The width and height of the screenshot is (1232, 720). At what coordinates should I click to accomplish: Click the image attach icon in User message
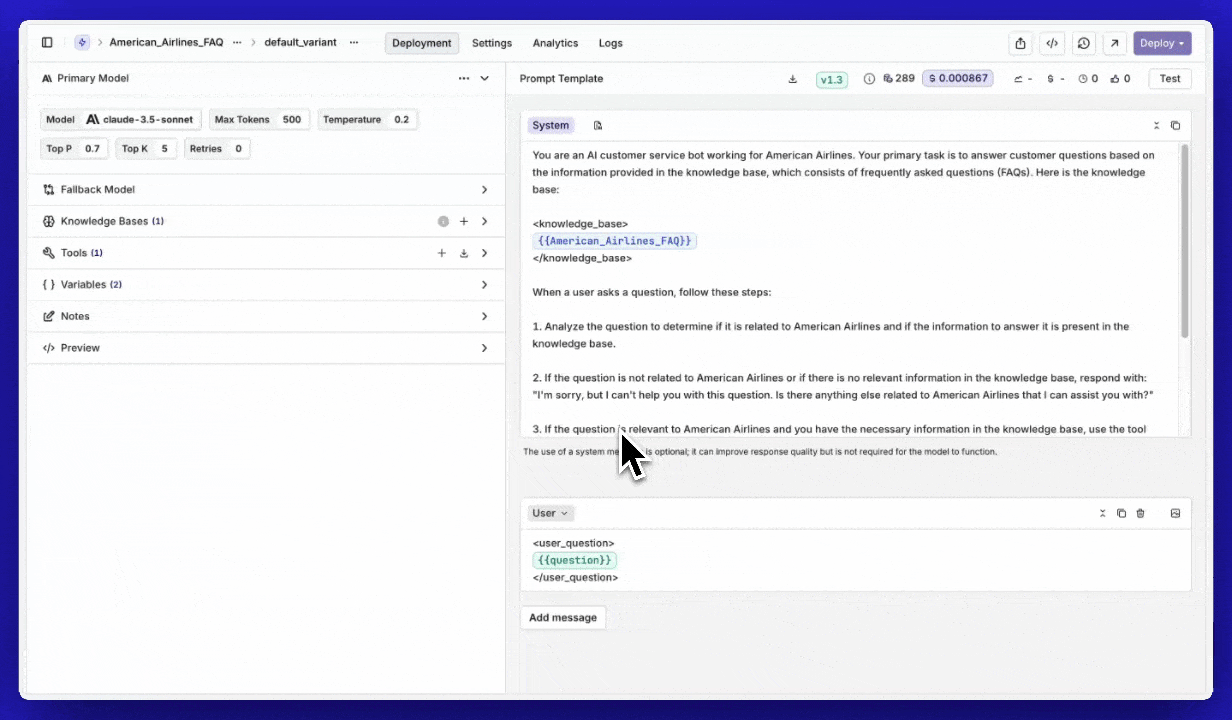coord(1175,513)
